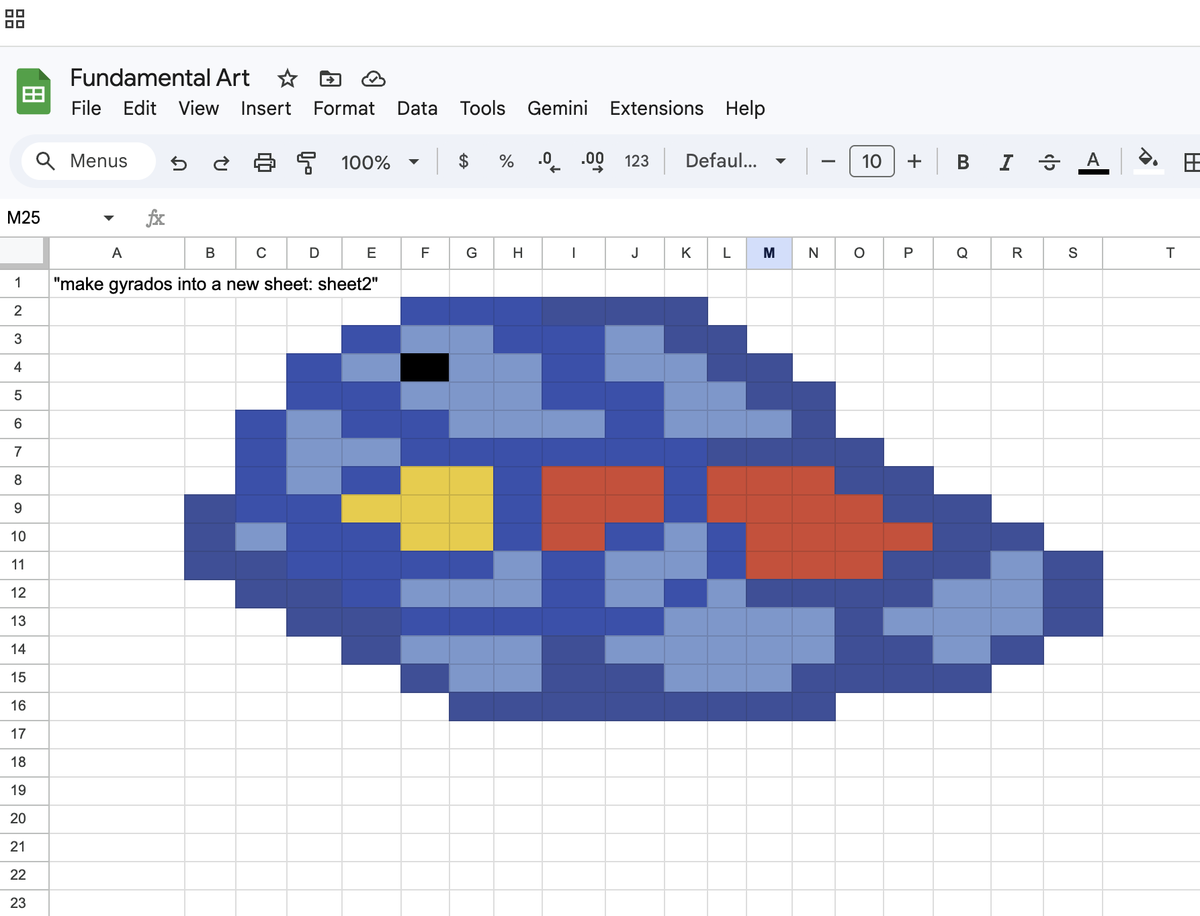Expand the Name box dropdown arrow
Screen dimensions: 1200x916
click(x=108, y=218)
